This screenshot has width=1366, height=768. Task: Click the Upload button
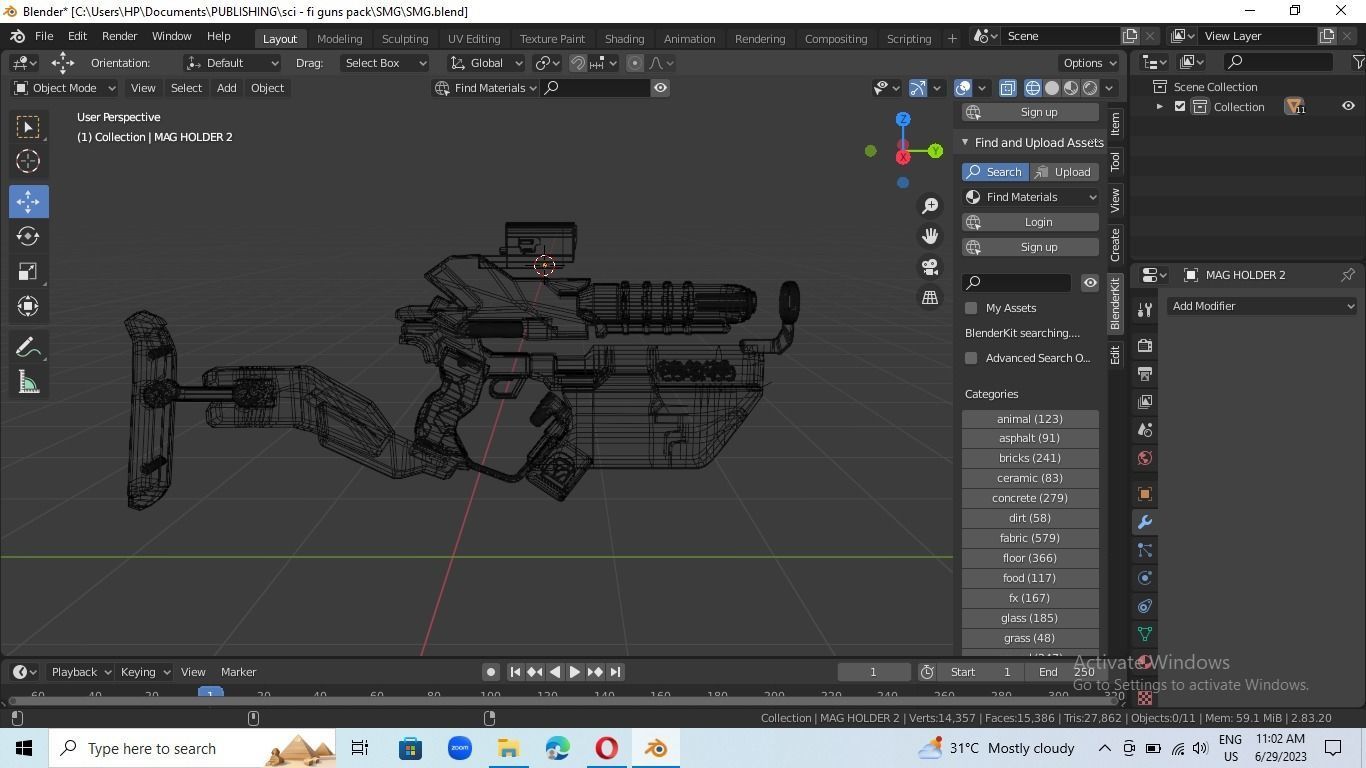click(1064, 172)
